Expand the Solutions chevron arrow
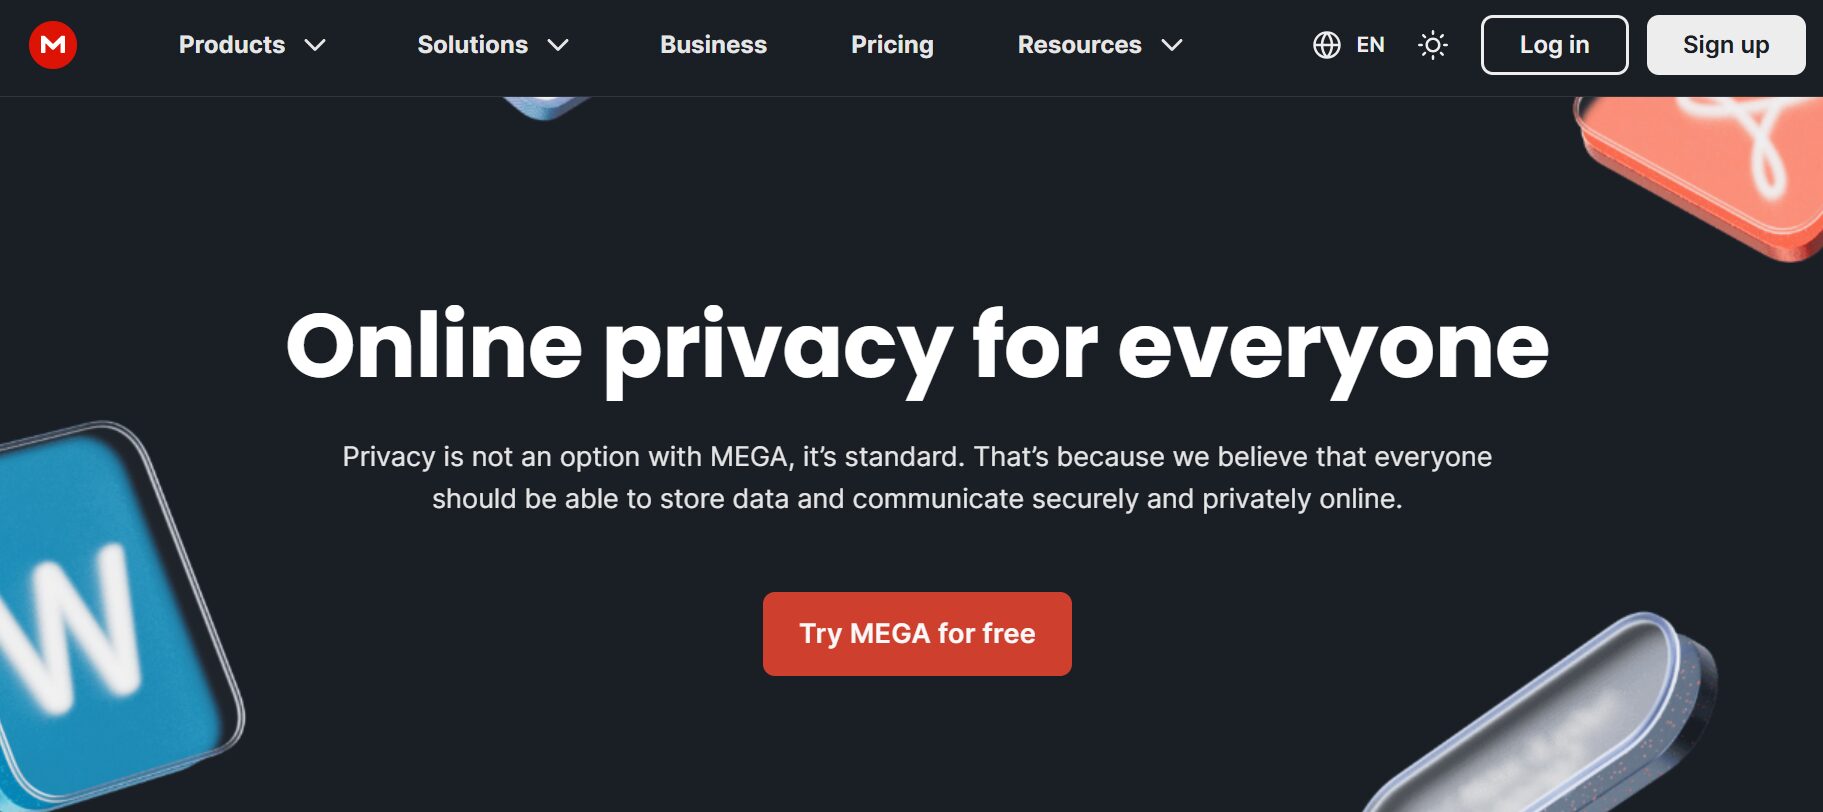1823x812 pixels. click(558, 45)
